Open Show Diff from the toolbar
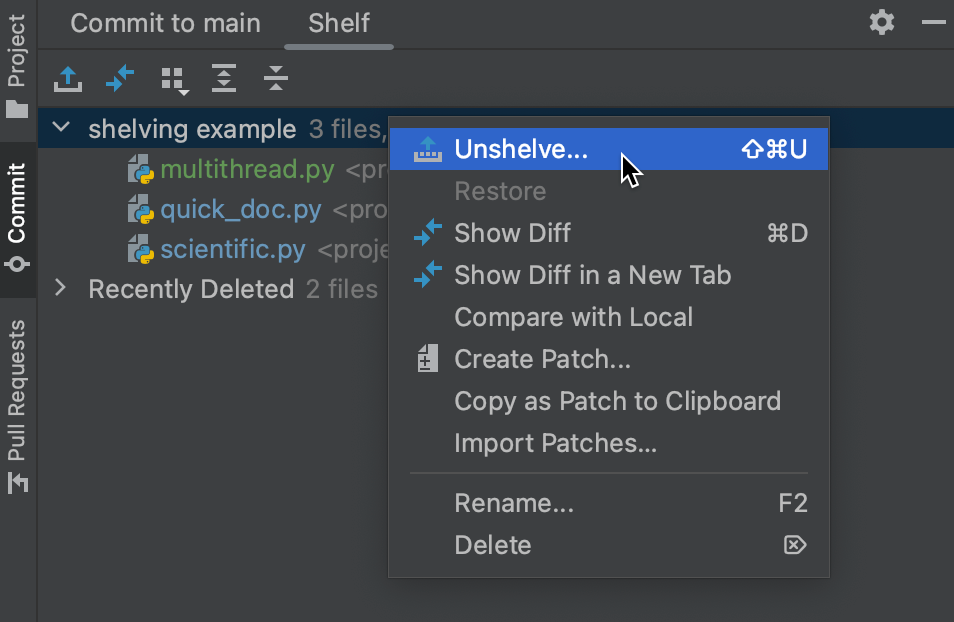 pos(120,78)
